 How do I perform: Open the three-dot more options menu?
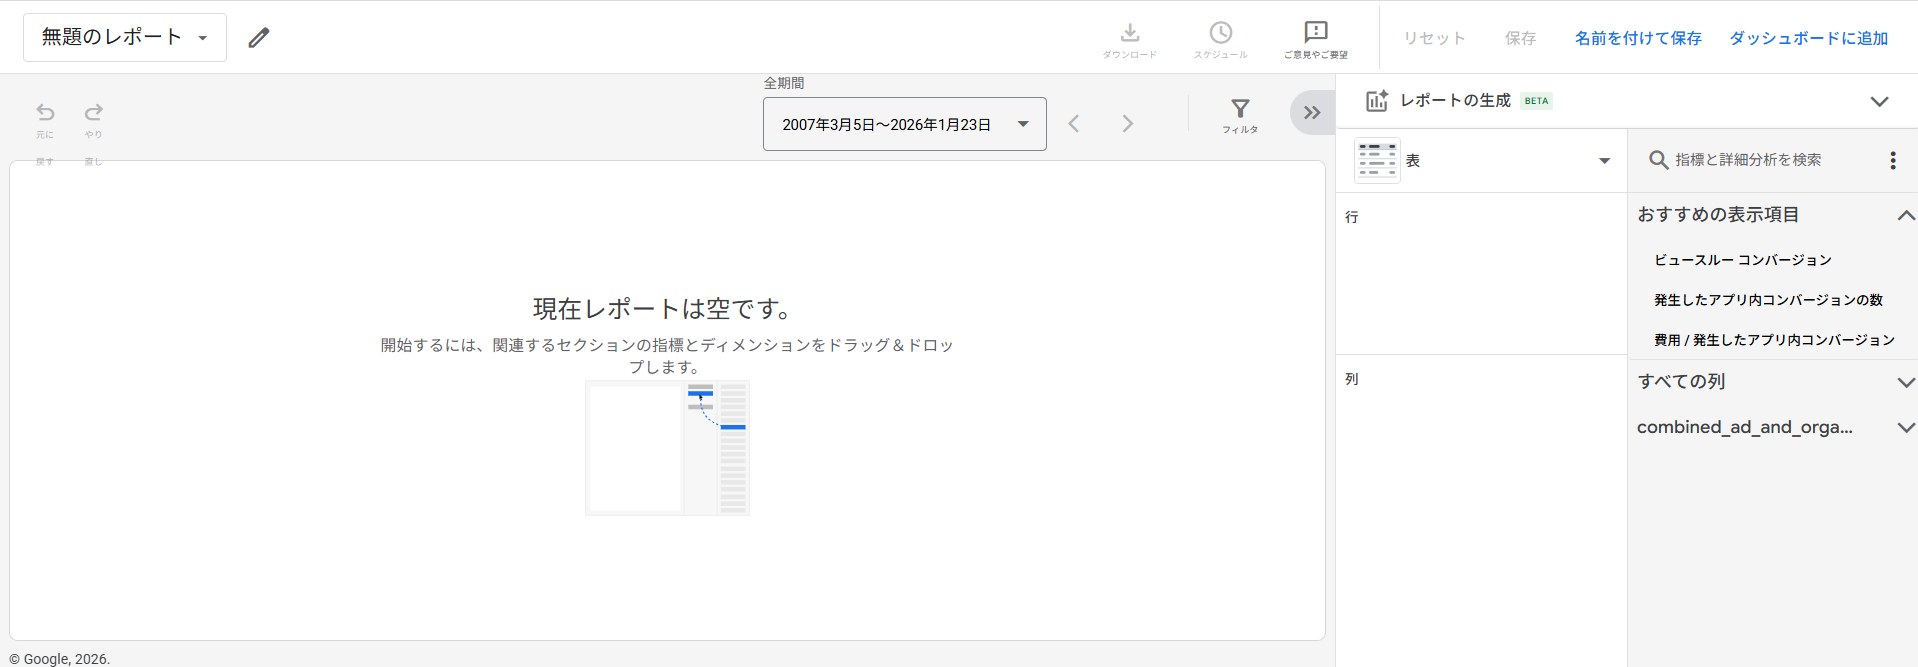[x=1892, y=161]
